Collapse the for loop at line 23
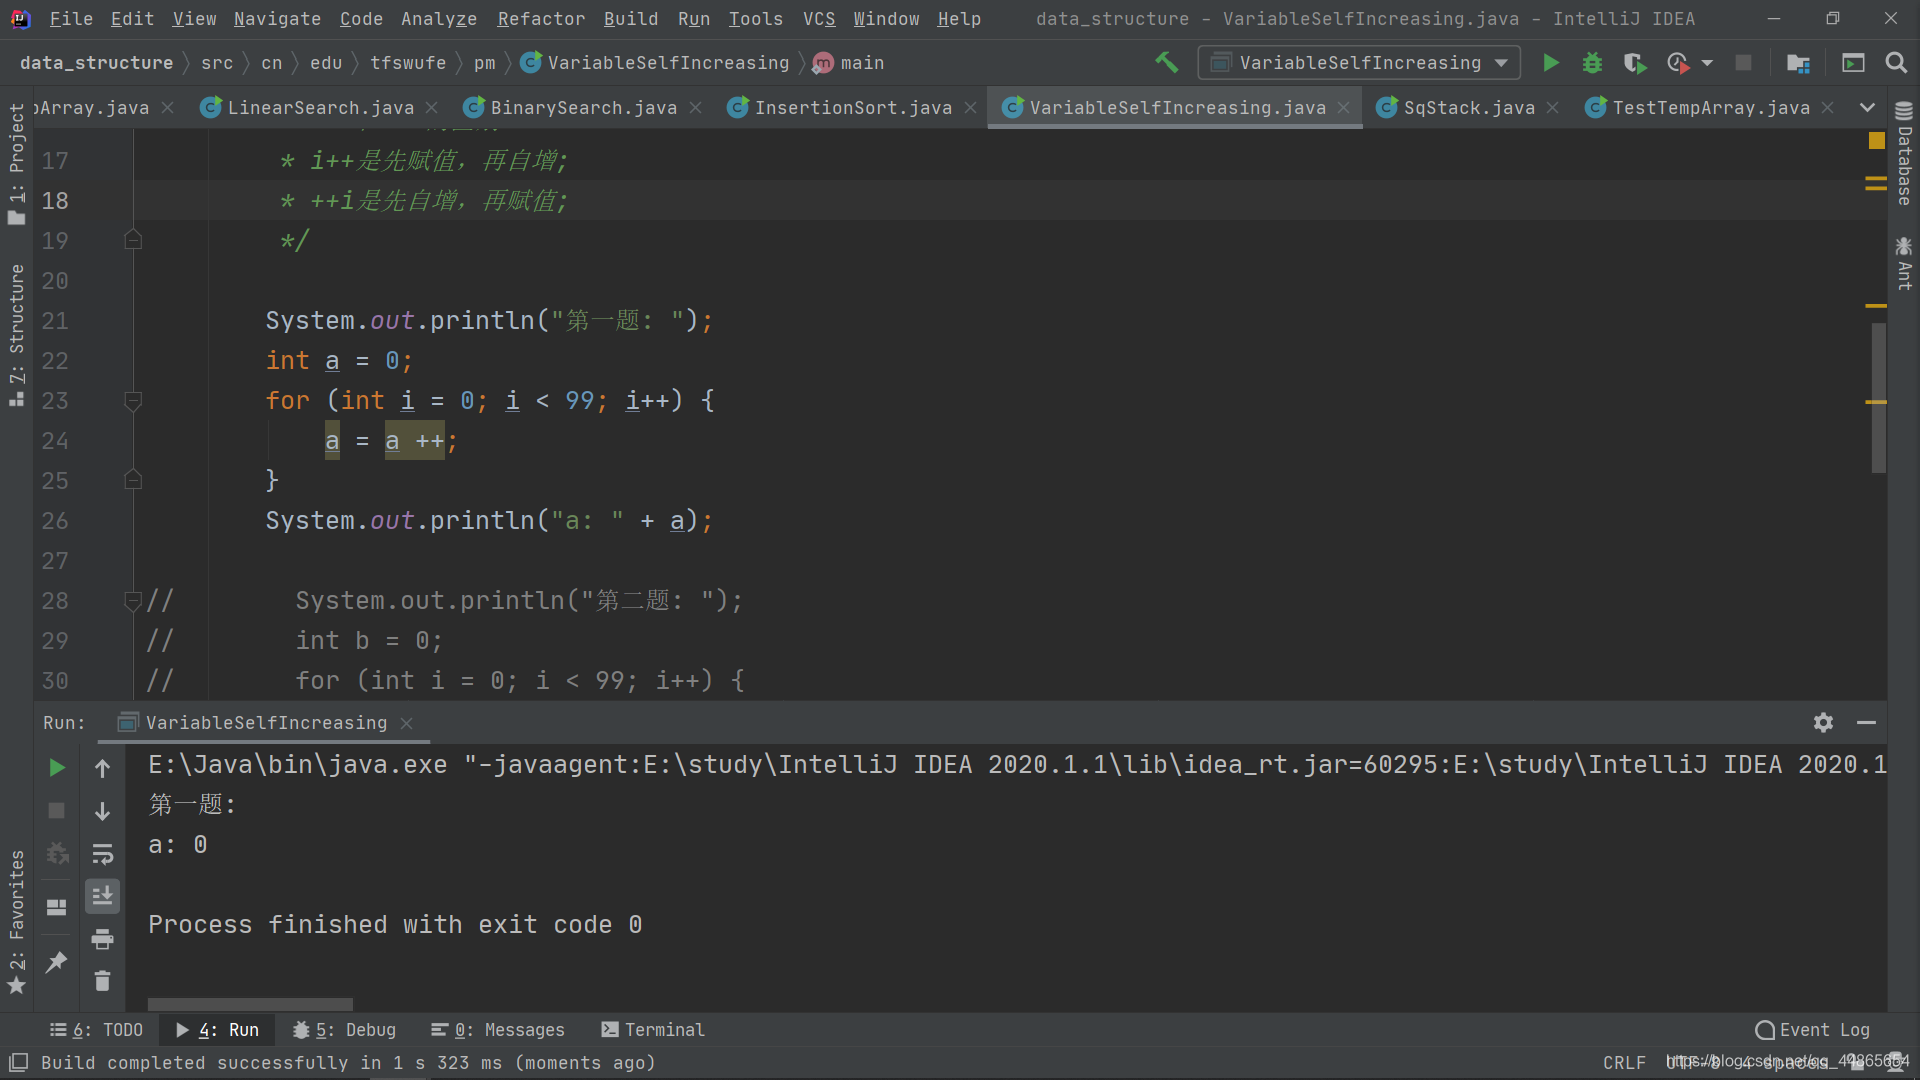The width and height of the screenshot is (1920, 1080). click(x=133, y=401)
